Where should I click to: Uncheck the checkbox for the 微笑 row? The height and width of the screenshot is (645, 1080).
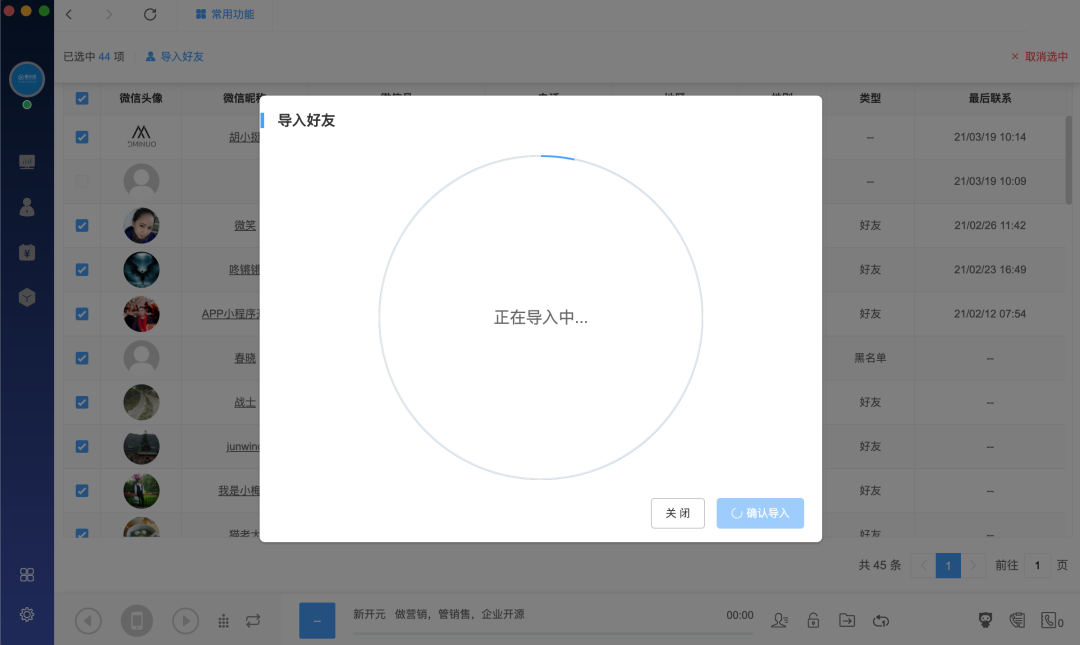pyautogui.click(x=82, y=225)
